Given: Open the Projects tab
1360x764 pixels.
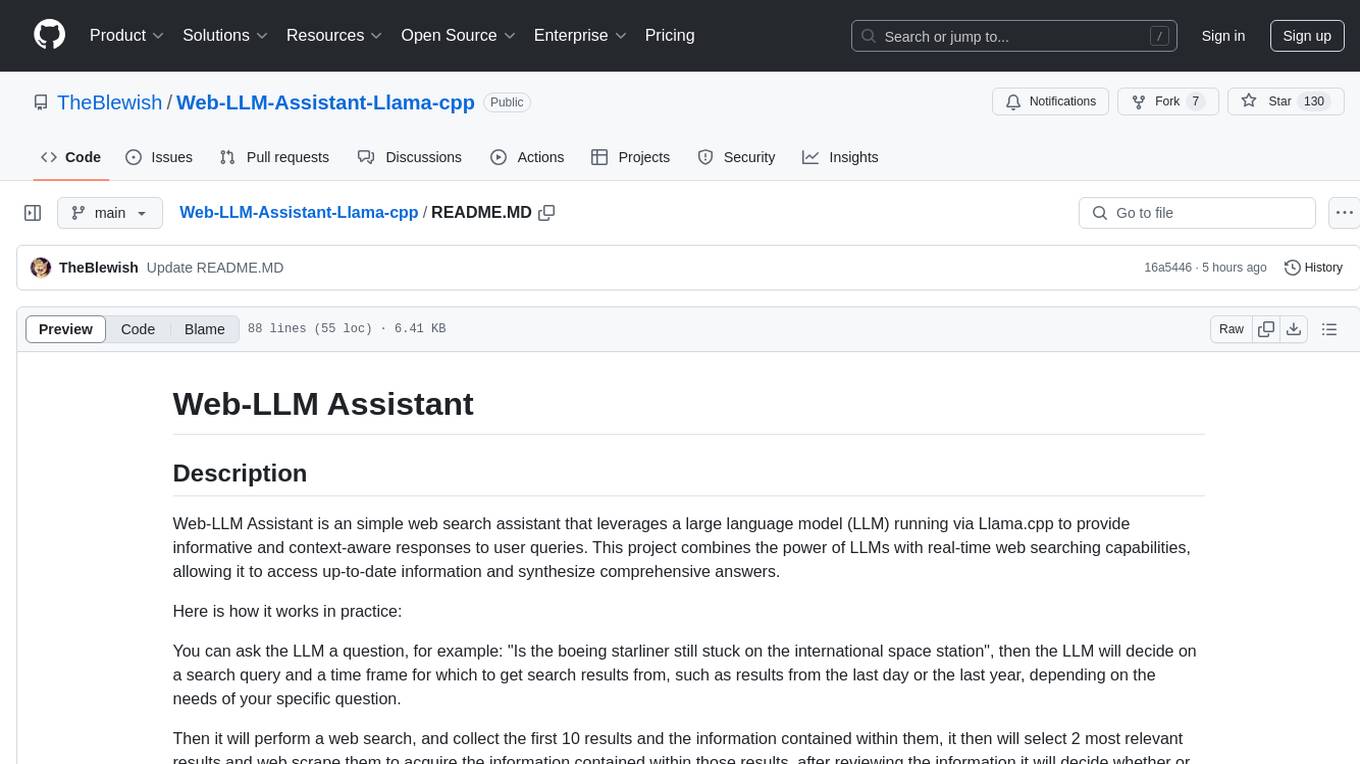Looking at the screenshot, I should click(x=630, y=157).
